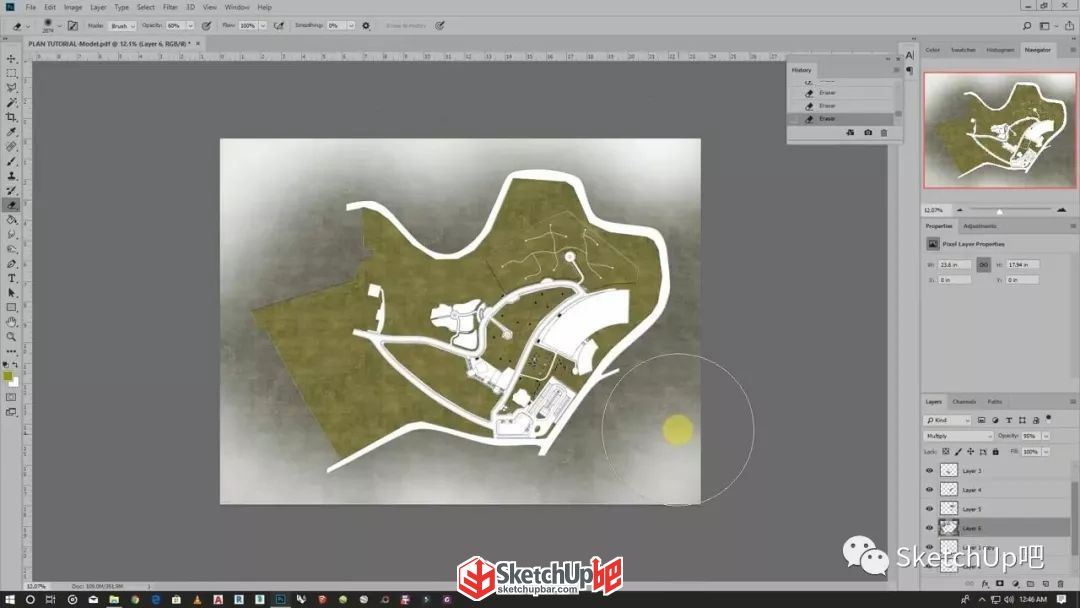Open the layer Opacity dropdown arrow

1046,436
